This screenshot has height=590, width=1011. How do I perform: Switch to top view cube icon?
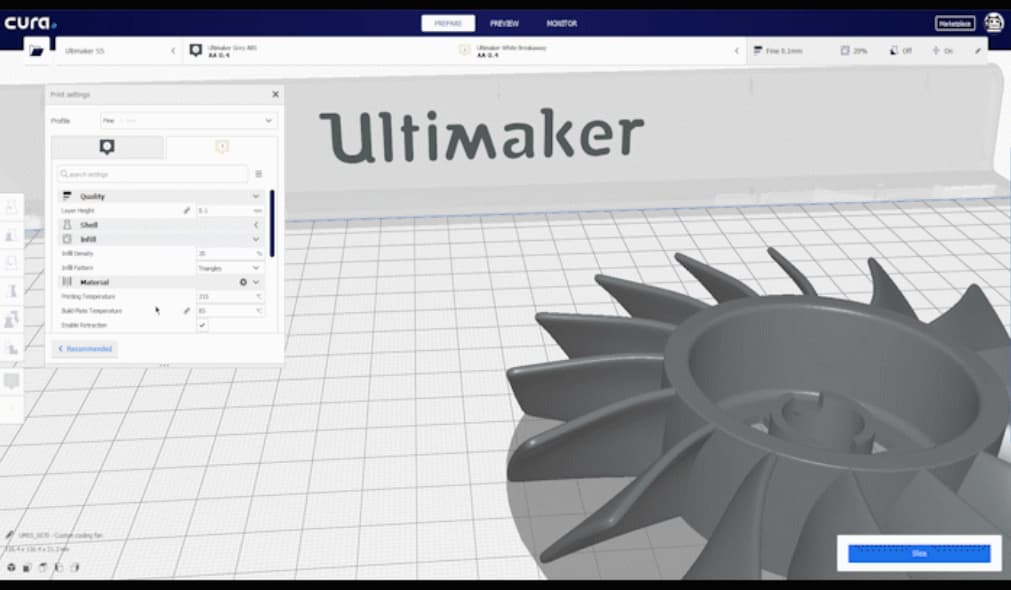pyautogui.click(x=43, y=567)
